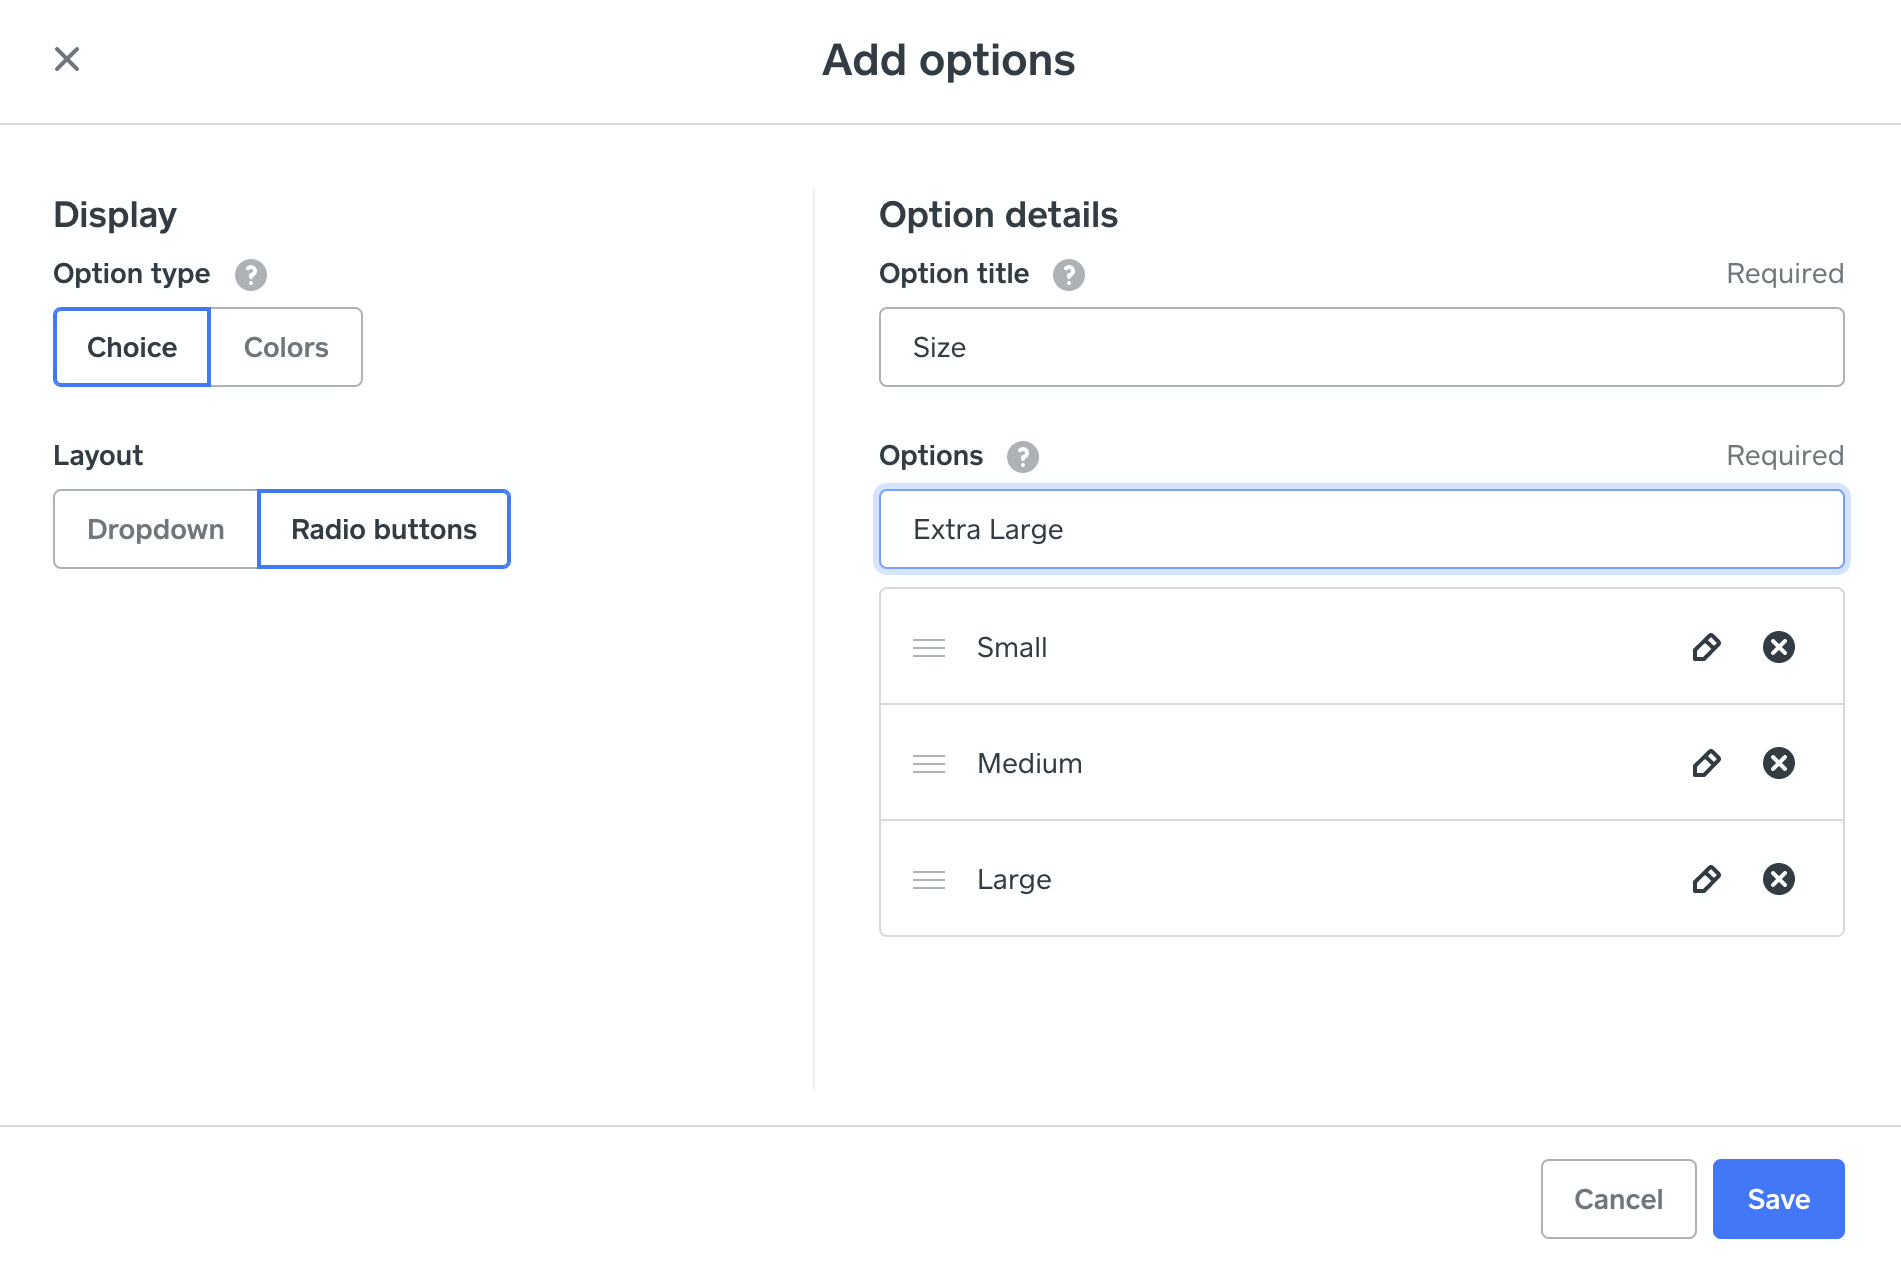Image resolution: width=1901 pixels, height=1266 pixels.
Task: Select the Choice option type
Action: coord(131,347)
